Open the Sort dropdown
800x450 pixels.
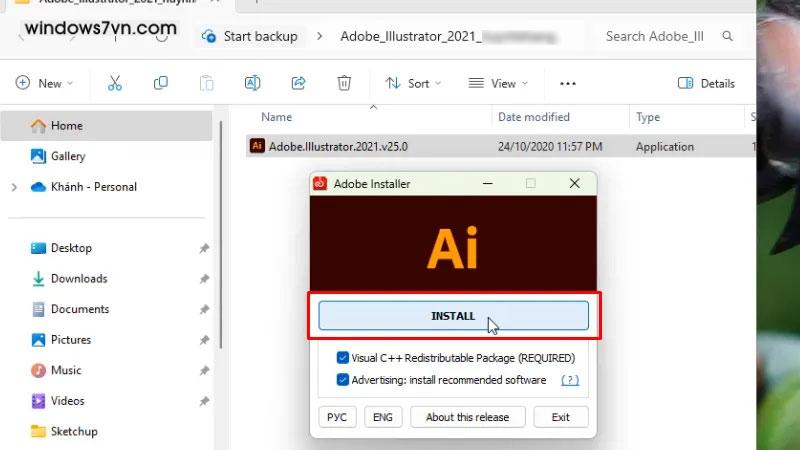(x=413, y=83)
